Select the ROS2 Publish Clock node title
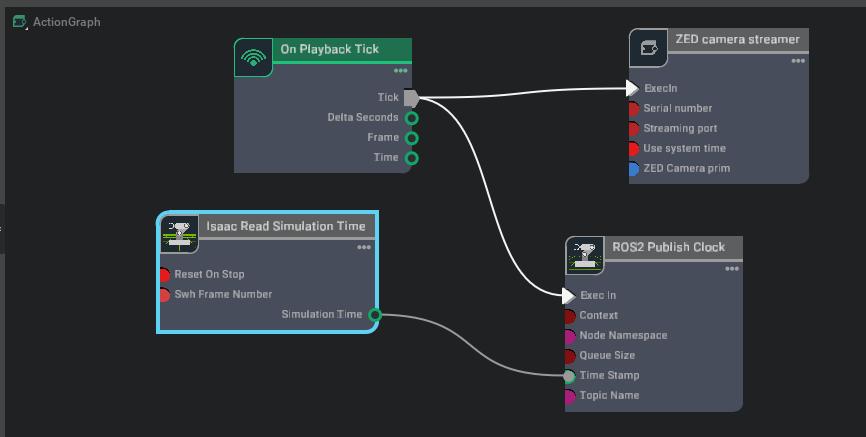Screen dimensions: 866x437 click(x=668, y=247)
